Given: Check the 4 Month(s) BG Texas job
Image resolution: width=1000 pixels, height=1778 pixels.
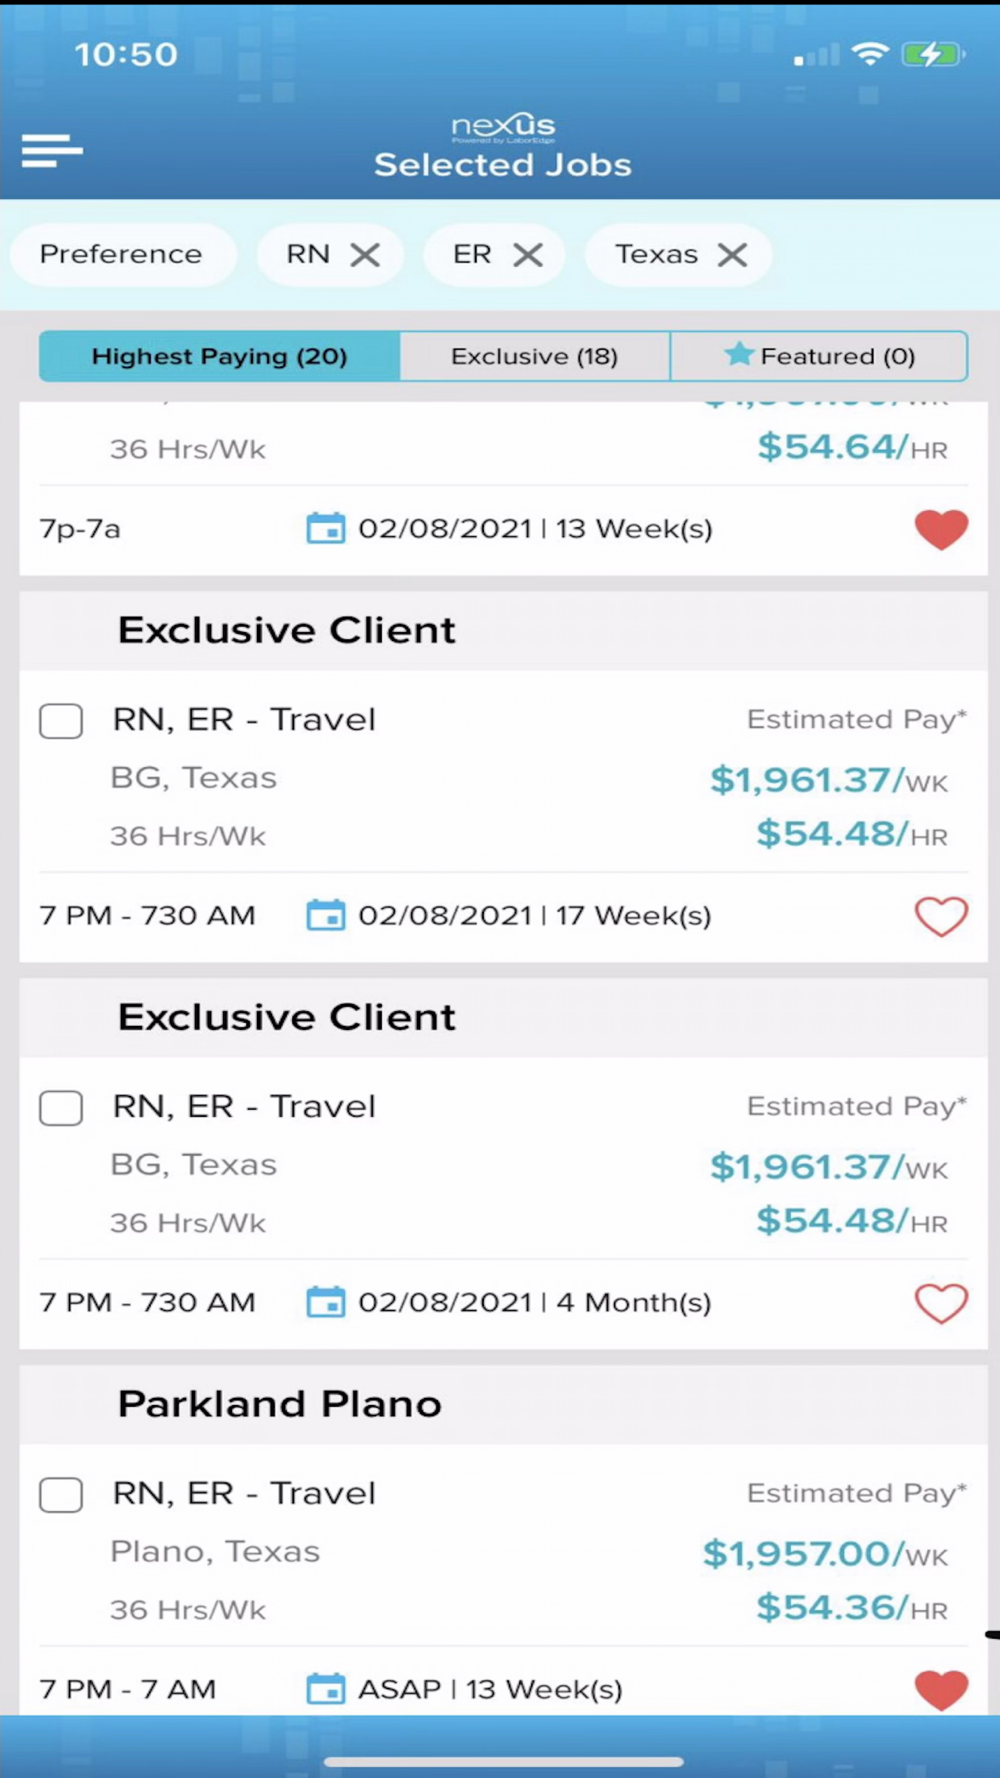Looking at the screenshot, I should (x=61, y=1107).
